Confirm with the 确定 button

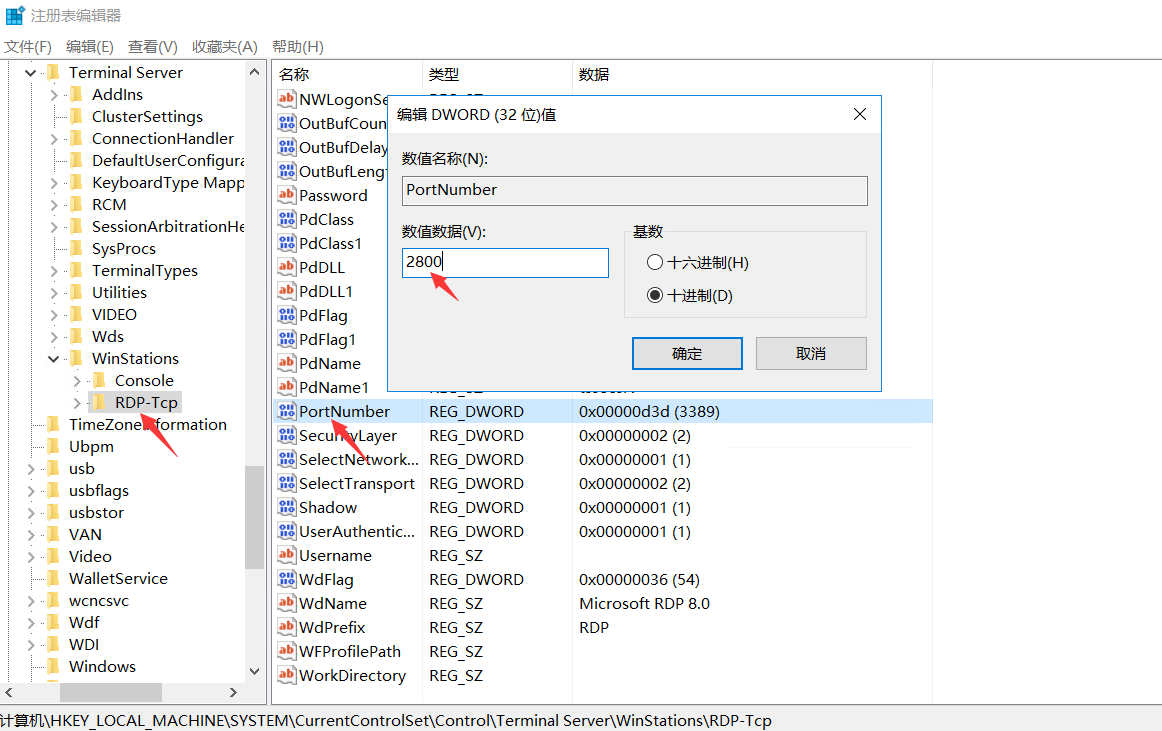coord(687,353)
